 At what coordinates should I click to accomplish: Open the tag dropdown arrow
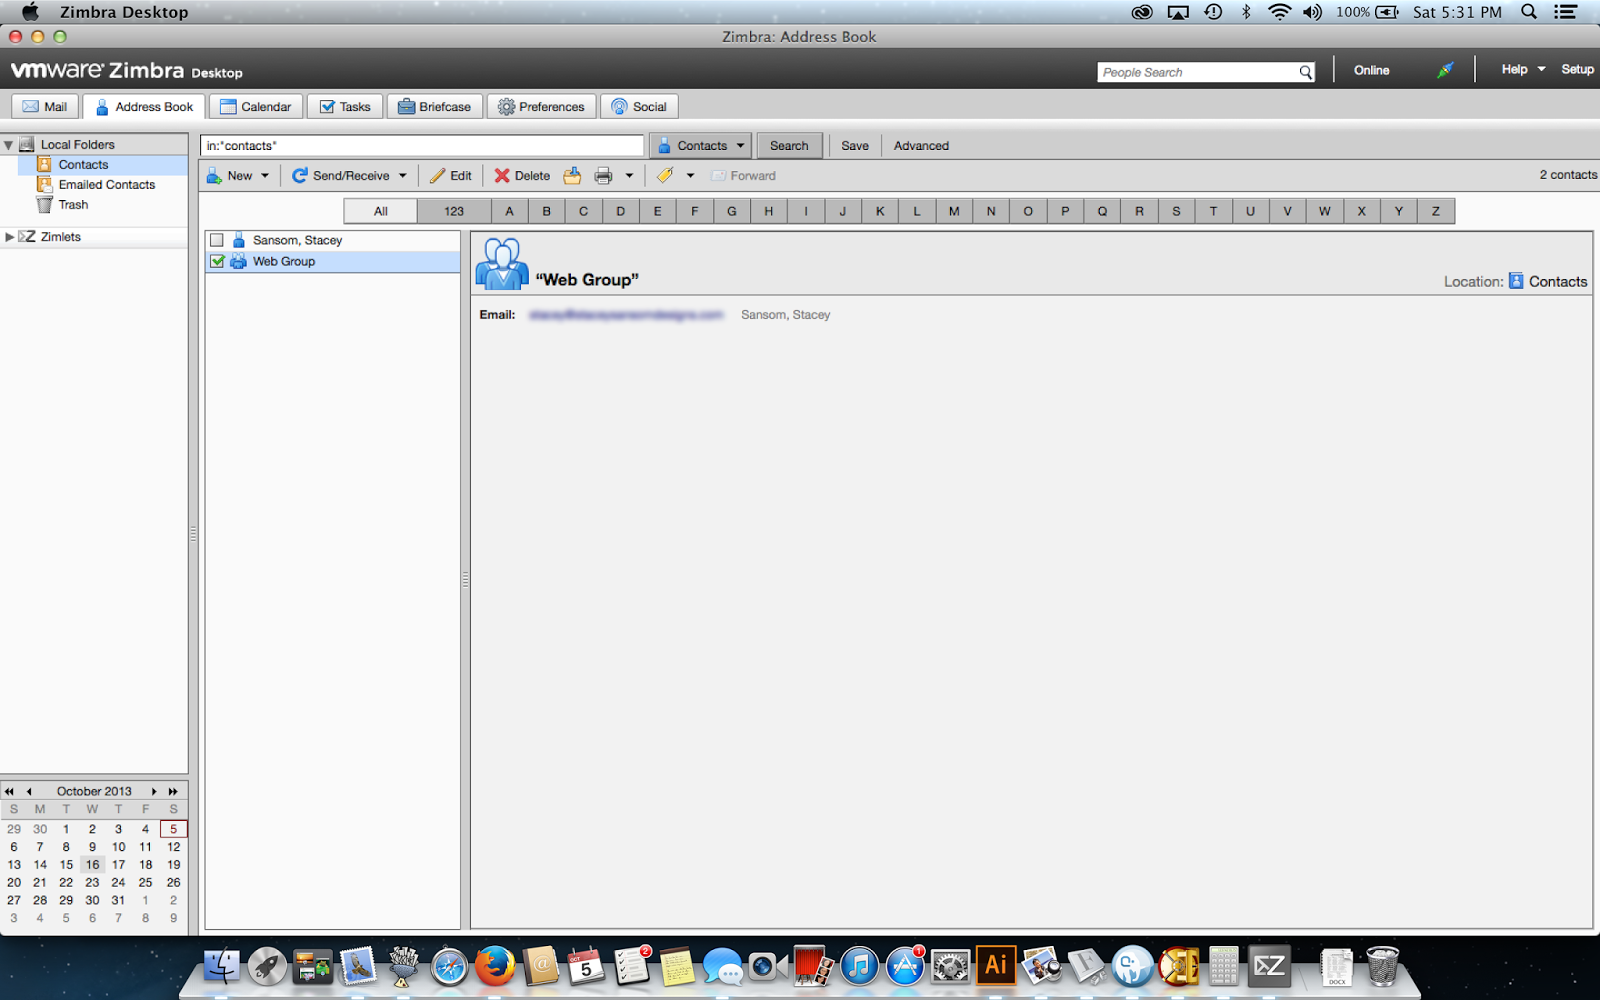pyautogui.click(x=690, y=176)
